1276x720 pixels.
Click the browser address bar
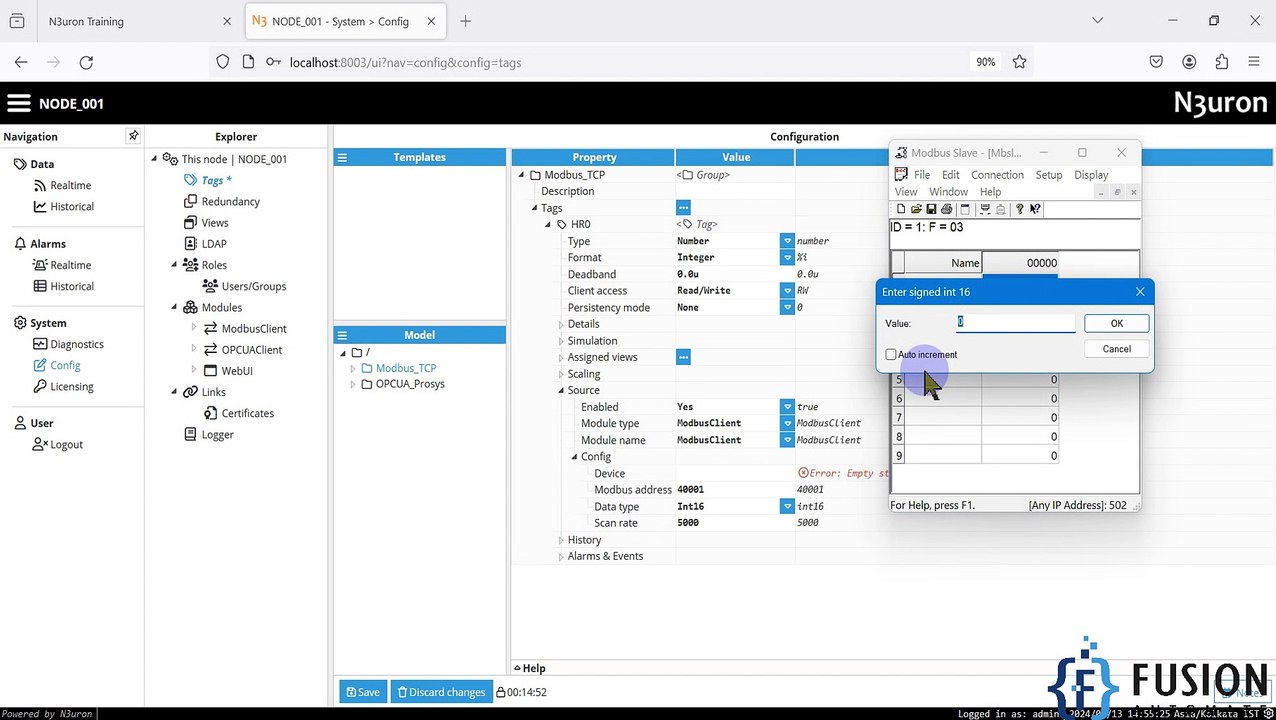(620, 62)
